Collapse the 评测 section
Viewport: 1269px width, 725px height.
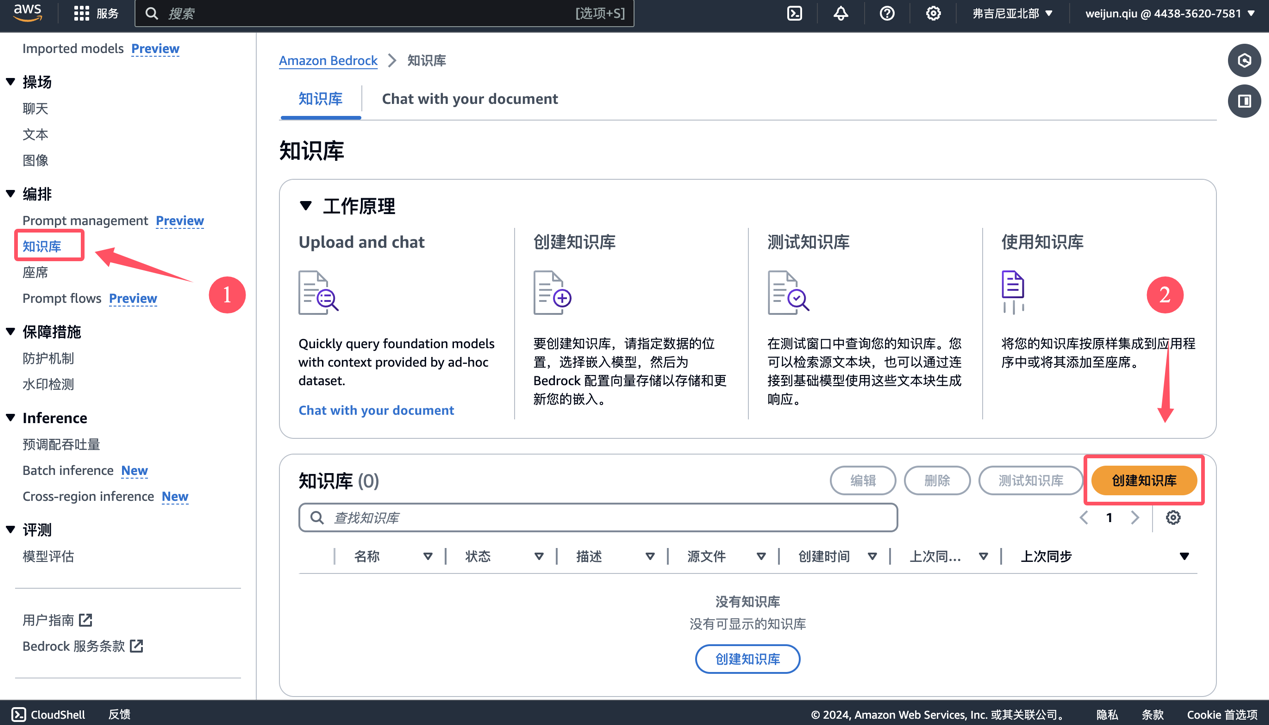11,530
